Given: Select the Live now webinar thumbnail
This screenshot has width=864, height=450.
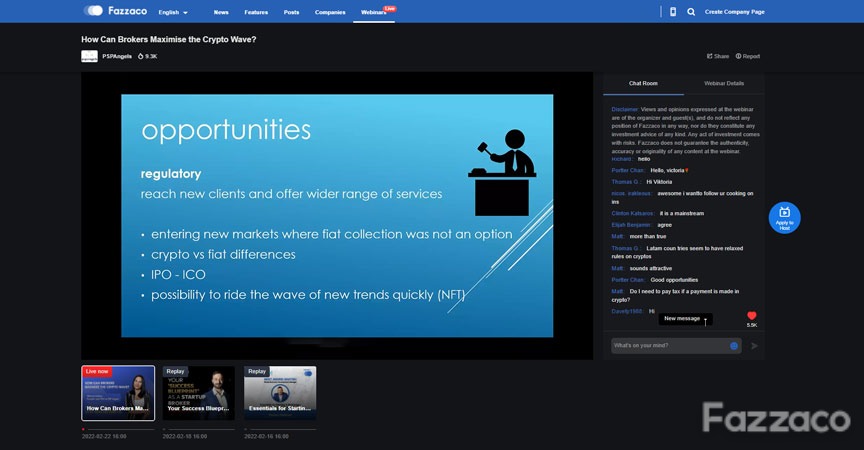Looking at the screenshot, I should pyautogui.click(x=118, y=393).
